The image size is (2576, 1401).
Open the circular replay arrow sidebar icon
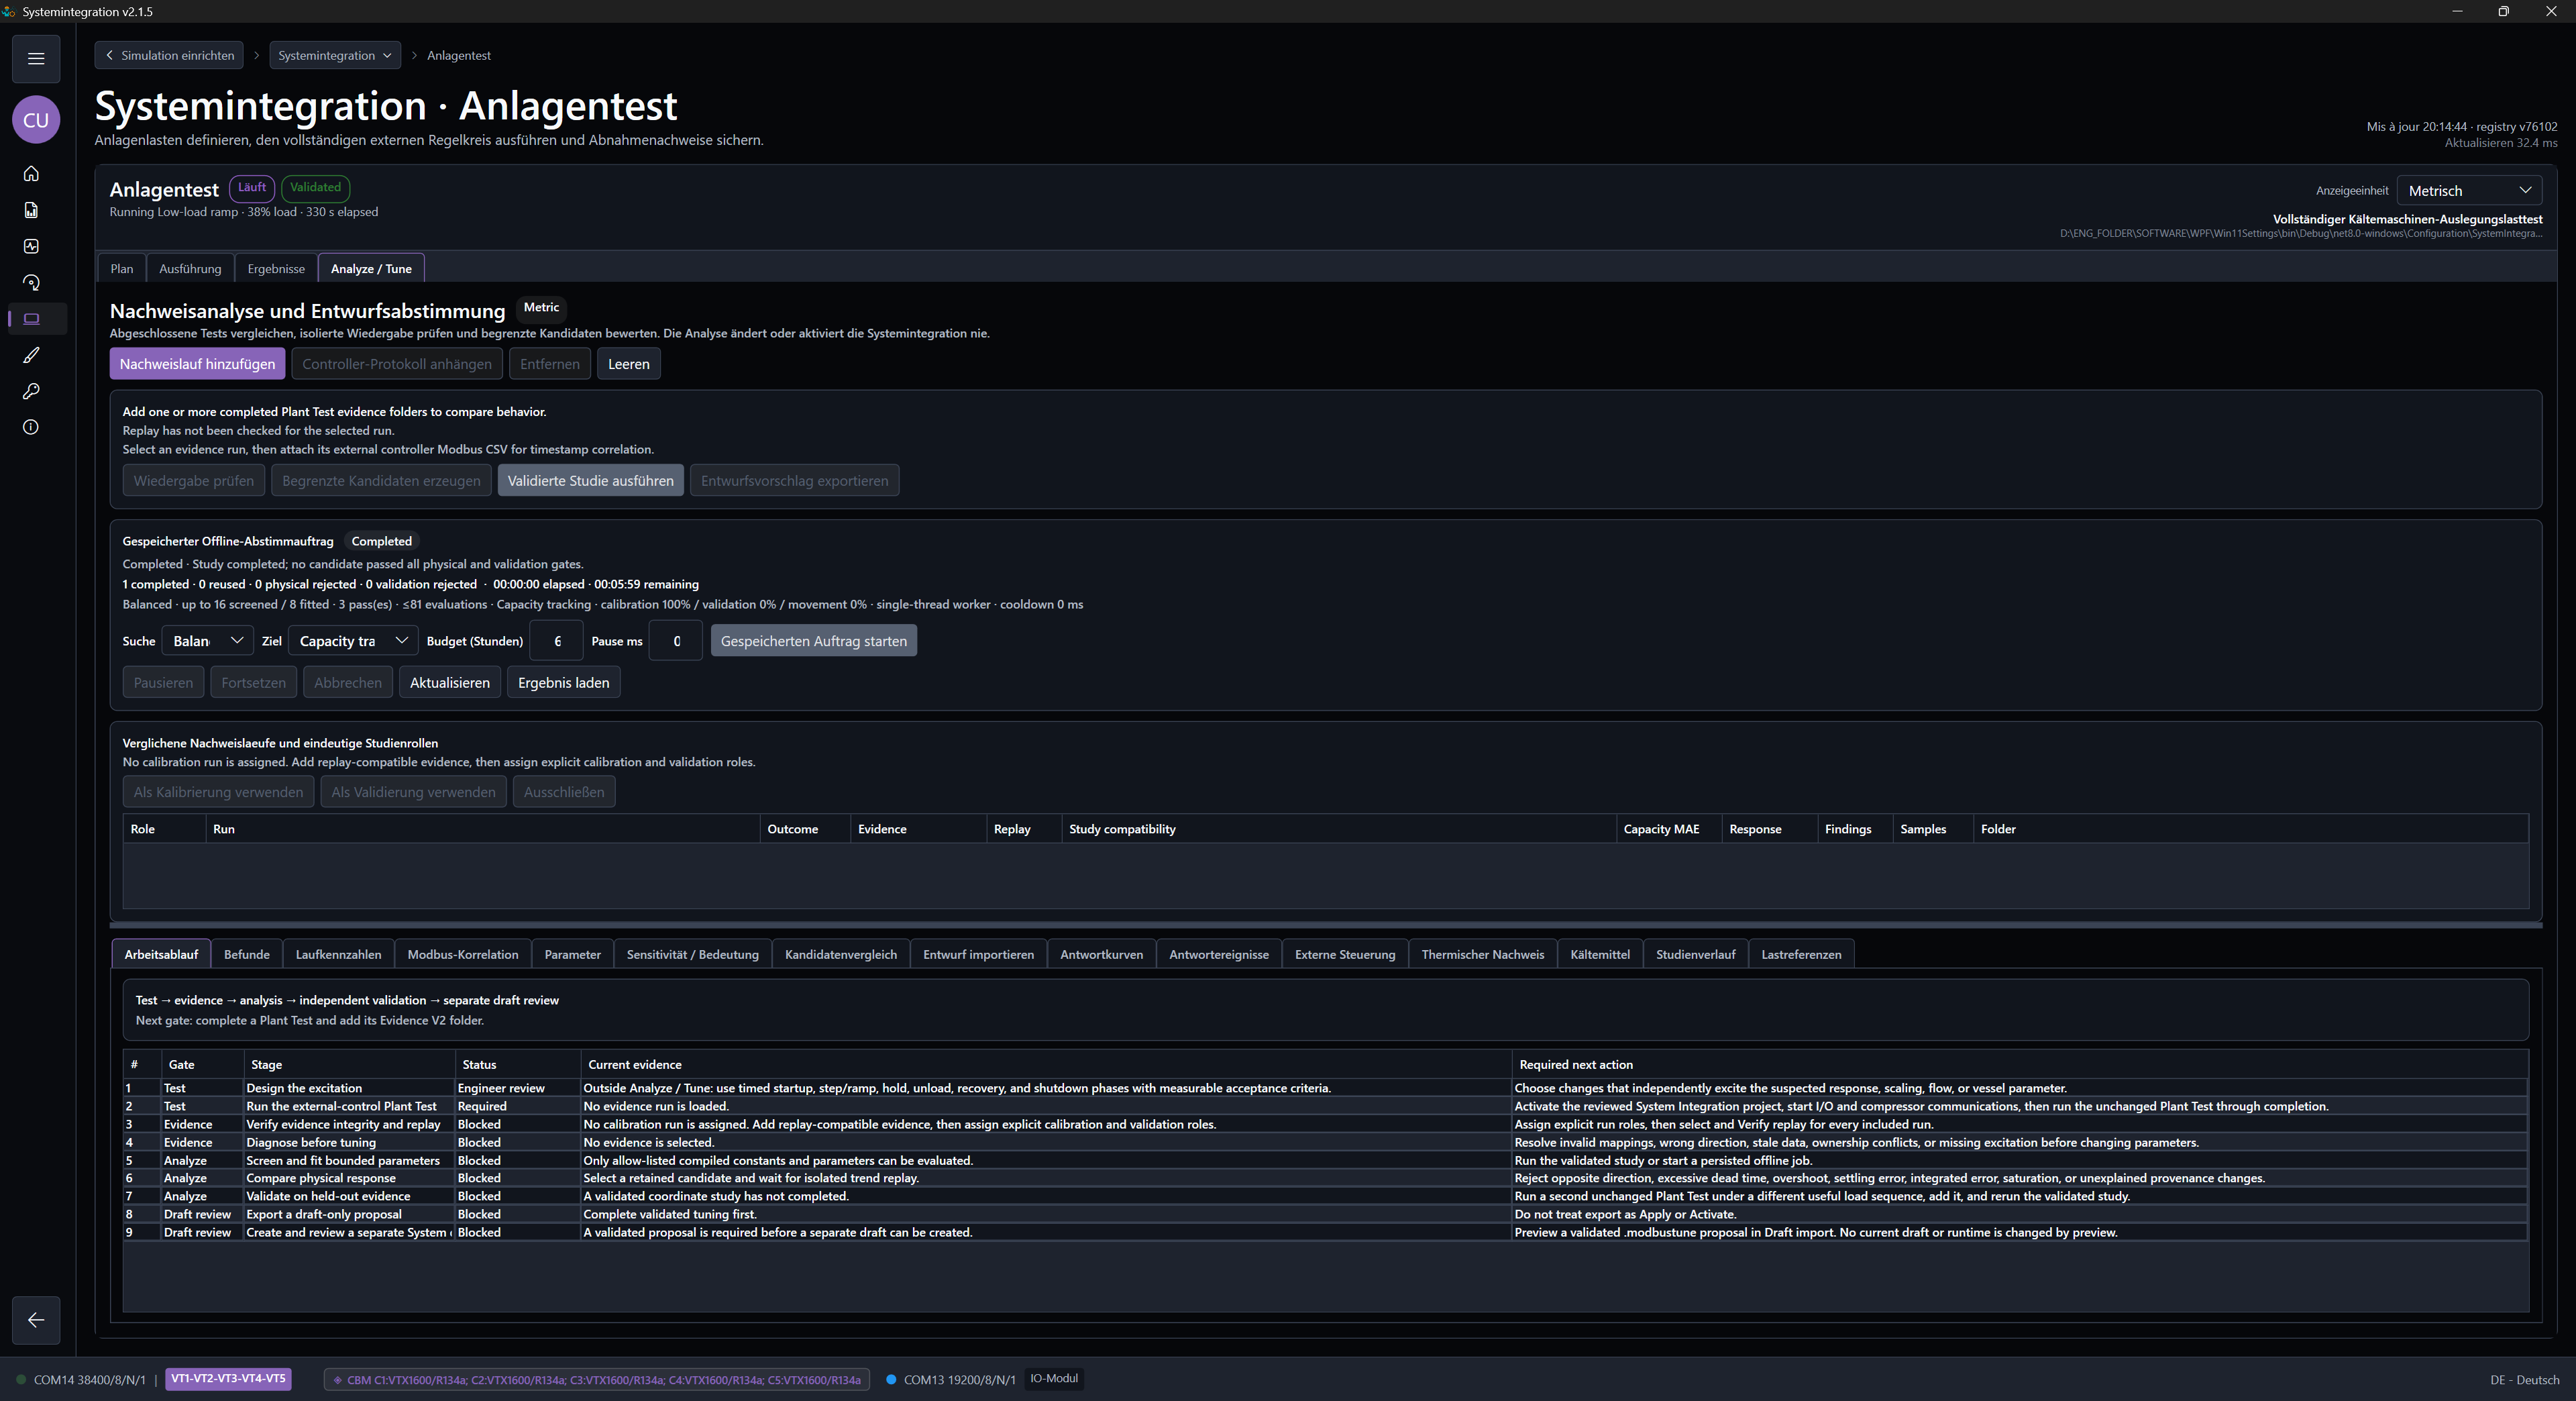point(31,283)
